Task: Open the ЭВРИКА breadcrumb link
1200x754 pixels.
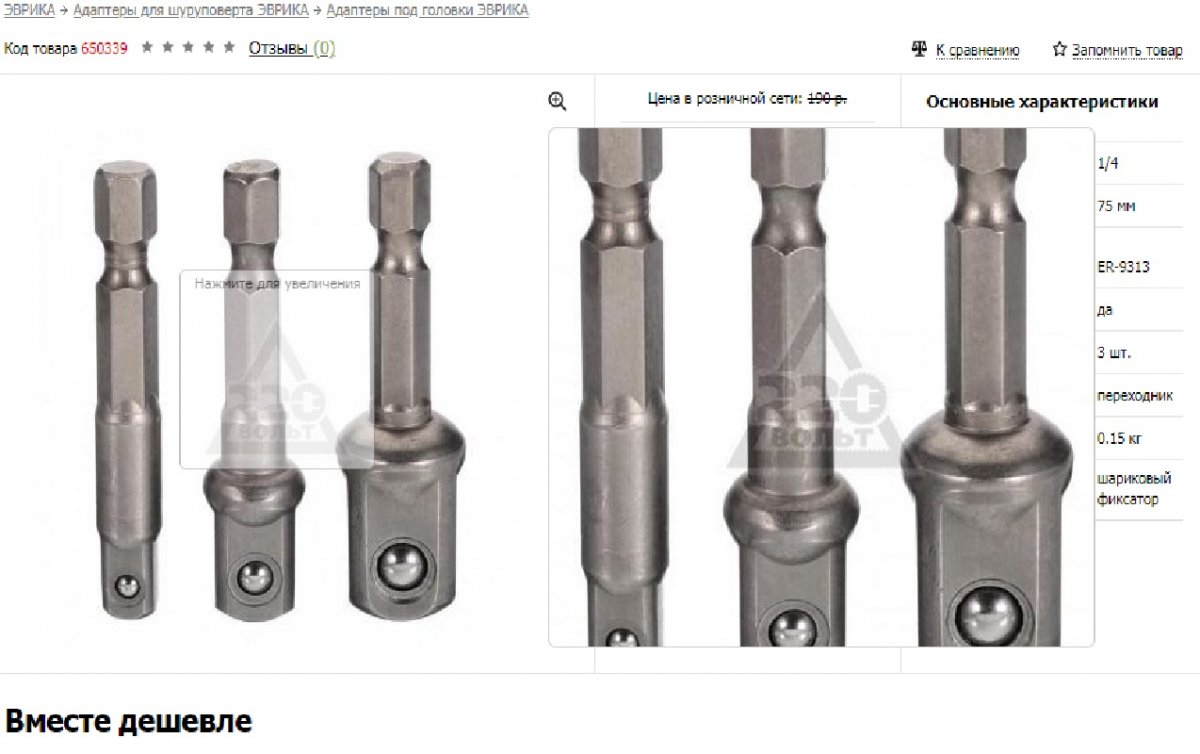Action: (29, 10)
